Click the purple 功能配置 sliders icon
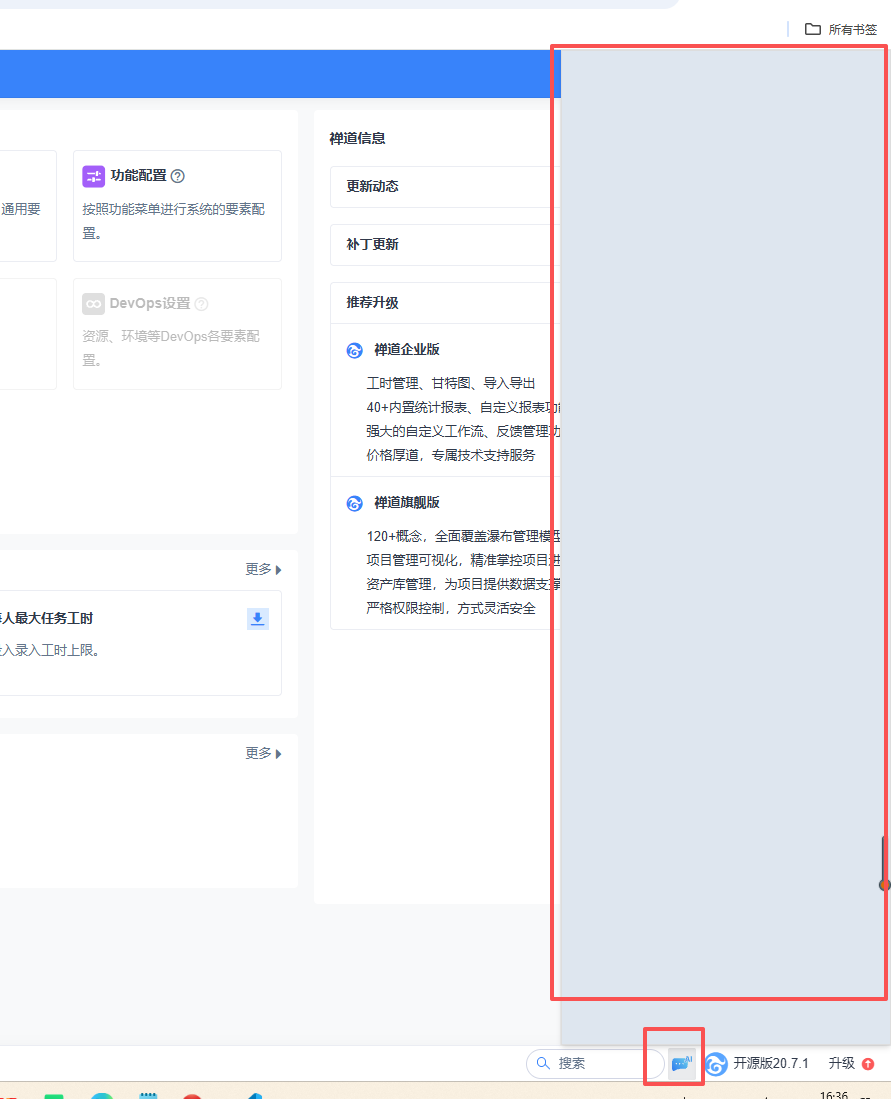 click(93, 176)
